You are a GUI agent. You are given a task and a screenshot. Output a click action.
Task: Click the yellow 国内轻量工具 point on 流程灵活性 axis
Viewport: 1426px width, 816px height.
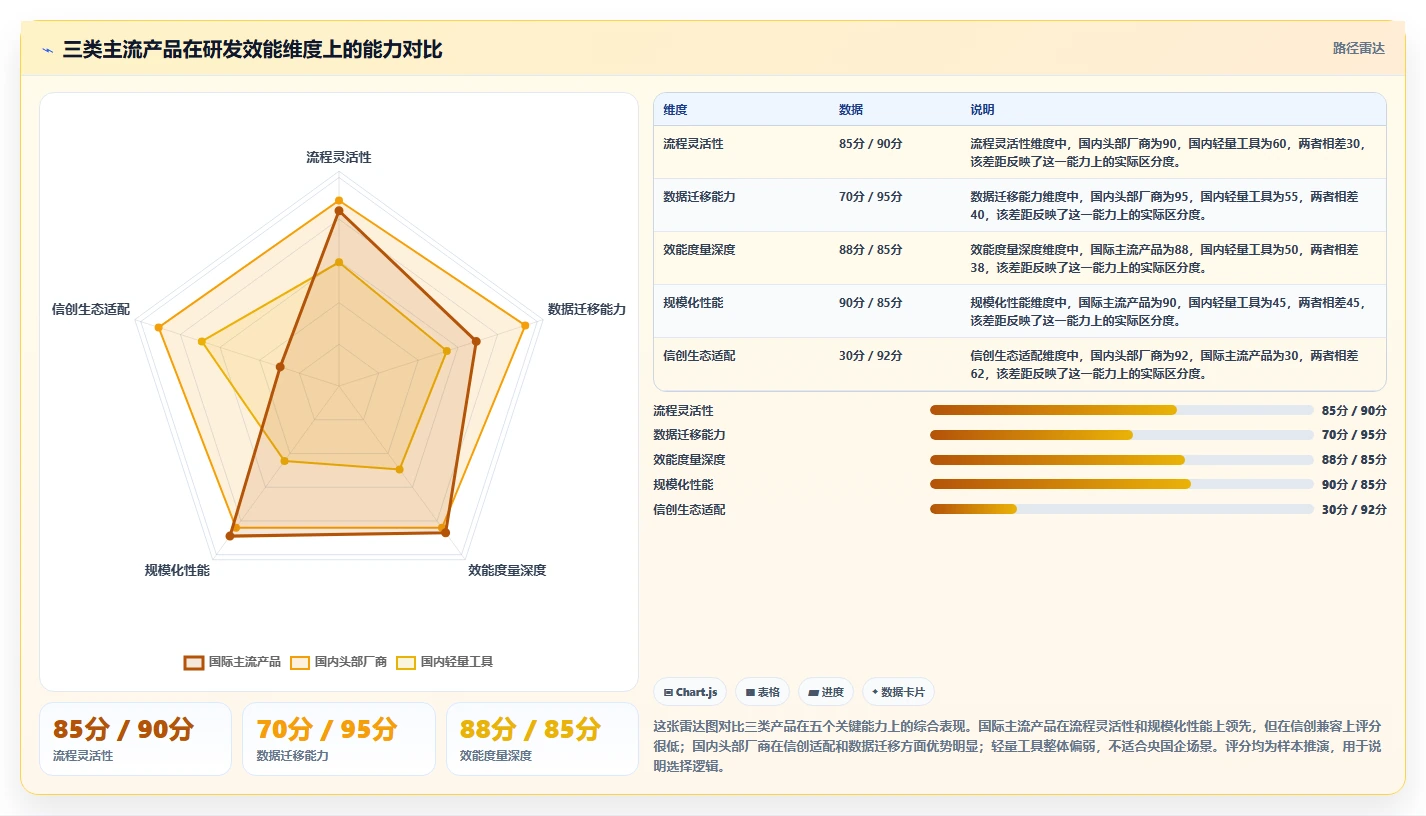click(x=339, y=263)
